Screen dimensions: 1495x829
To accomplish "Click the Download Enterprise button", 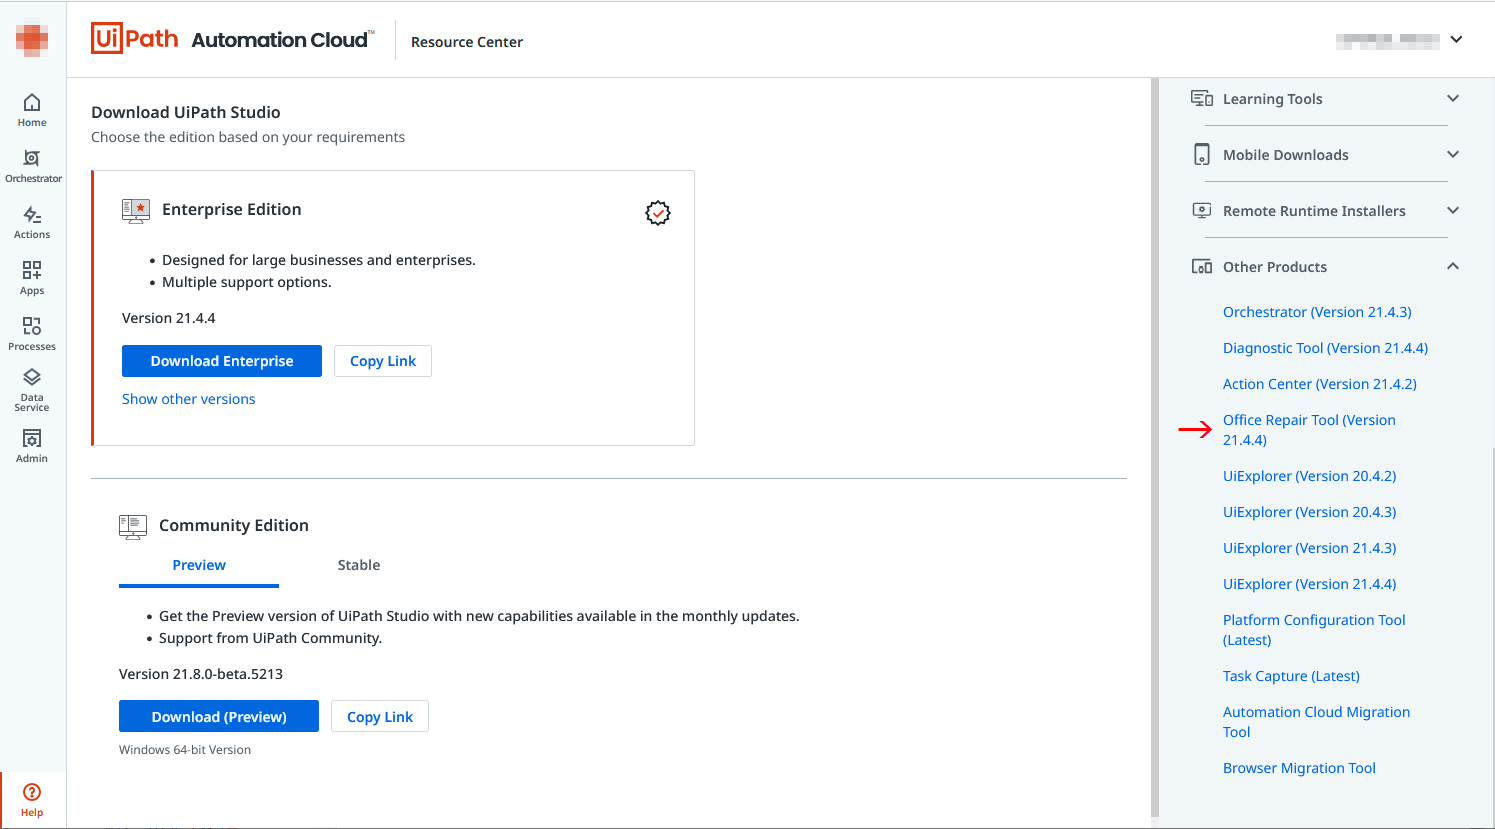I will (x=222, y=361).
